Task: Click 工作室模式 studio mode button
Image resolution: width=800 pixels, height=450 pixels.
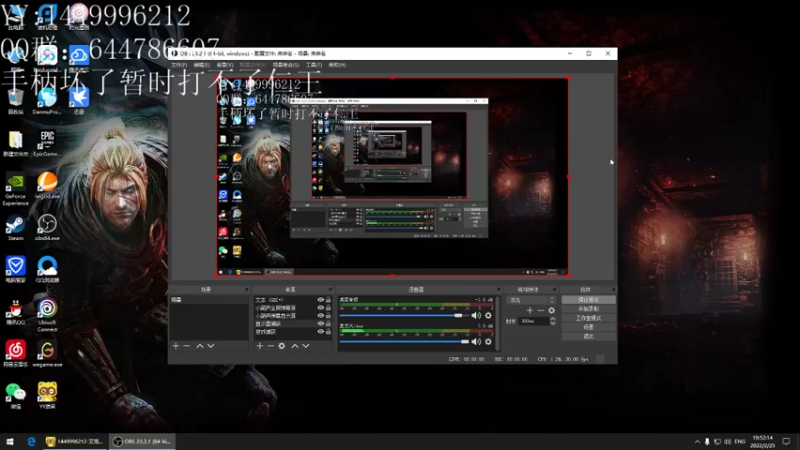Action: (589, 318)
